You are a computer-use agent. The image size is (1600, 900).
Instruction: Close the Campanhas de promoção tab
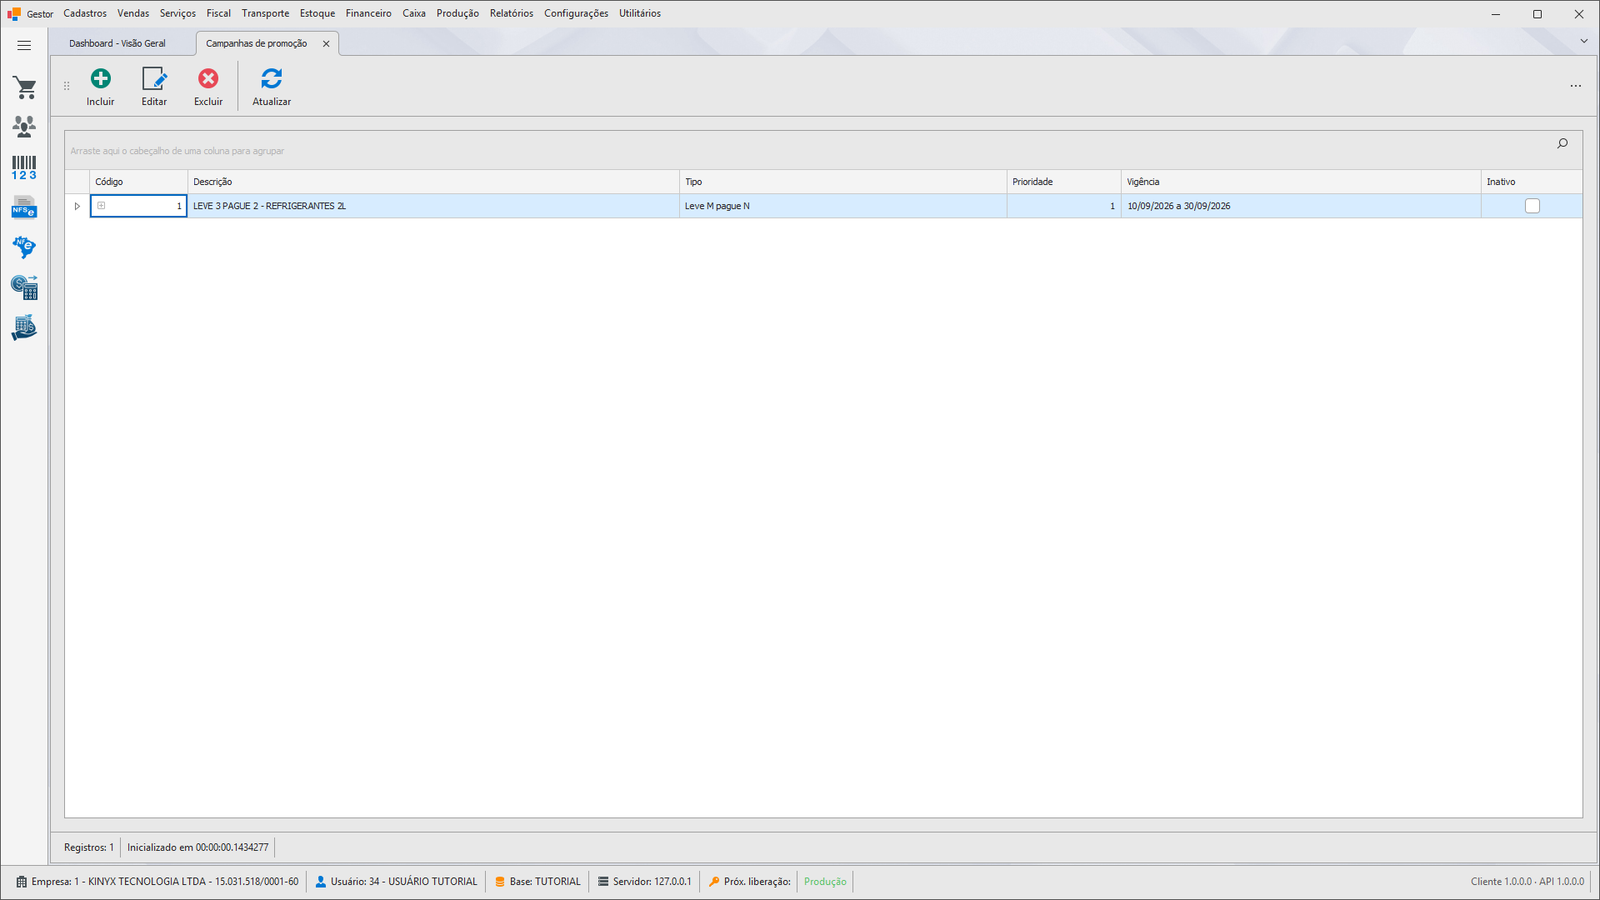point(326,44)
